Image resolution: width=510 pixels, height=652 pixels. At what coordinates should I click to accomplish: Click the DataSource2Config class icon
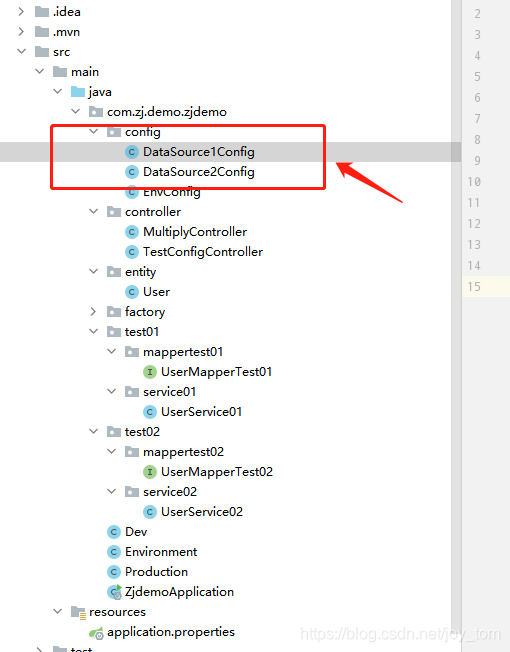click(x=132, y=172)
